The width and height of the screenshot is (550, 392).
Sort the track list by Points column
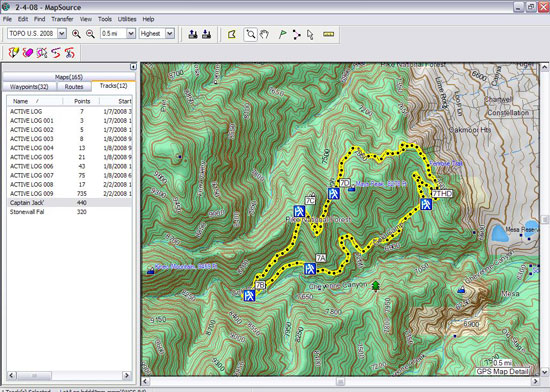(x=82, y=101)
